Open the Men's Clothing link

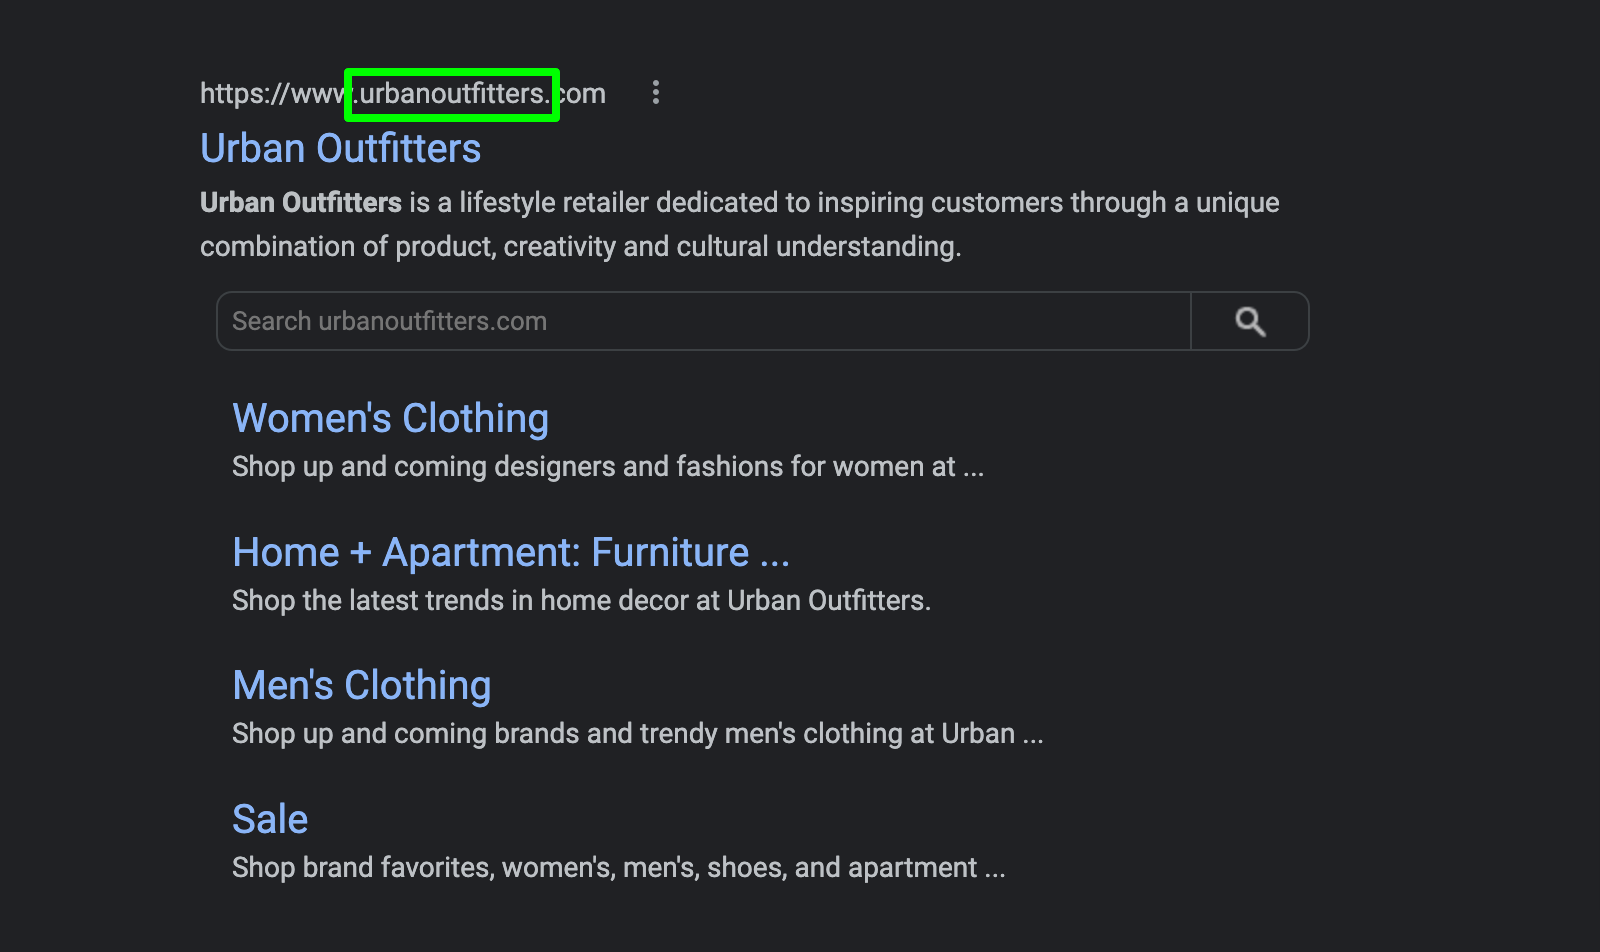pyautogui.click(x=361, y=685)
